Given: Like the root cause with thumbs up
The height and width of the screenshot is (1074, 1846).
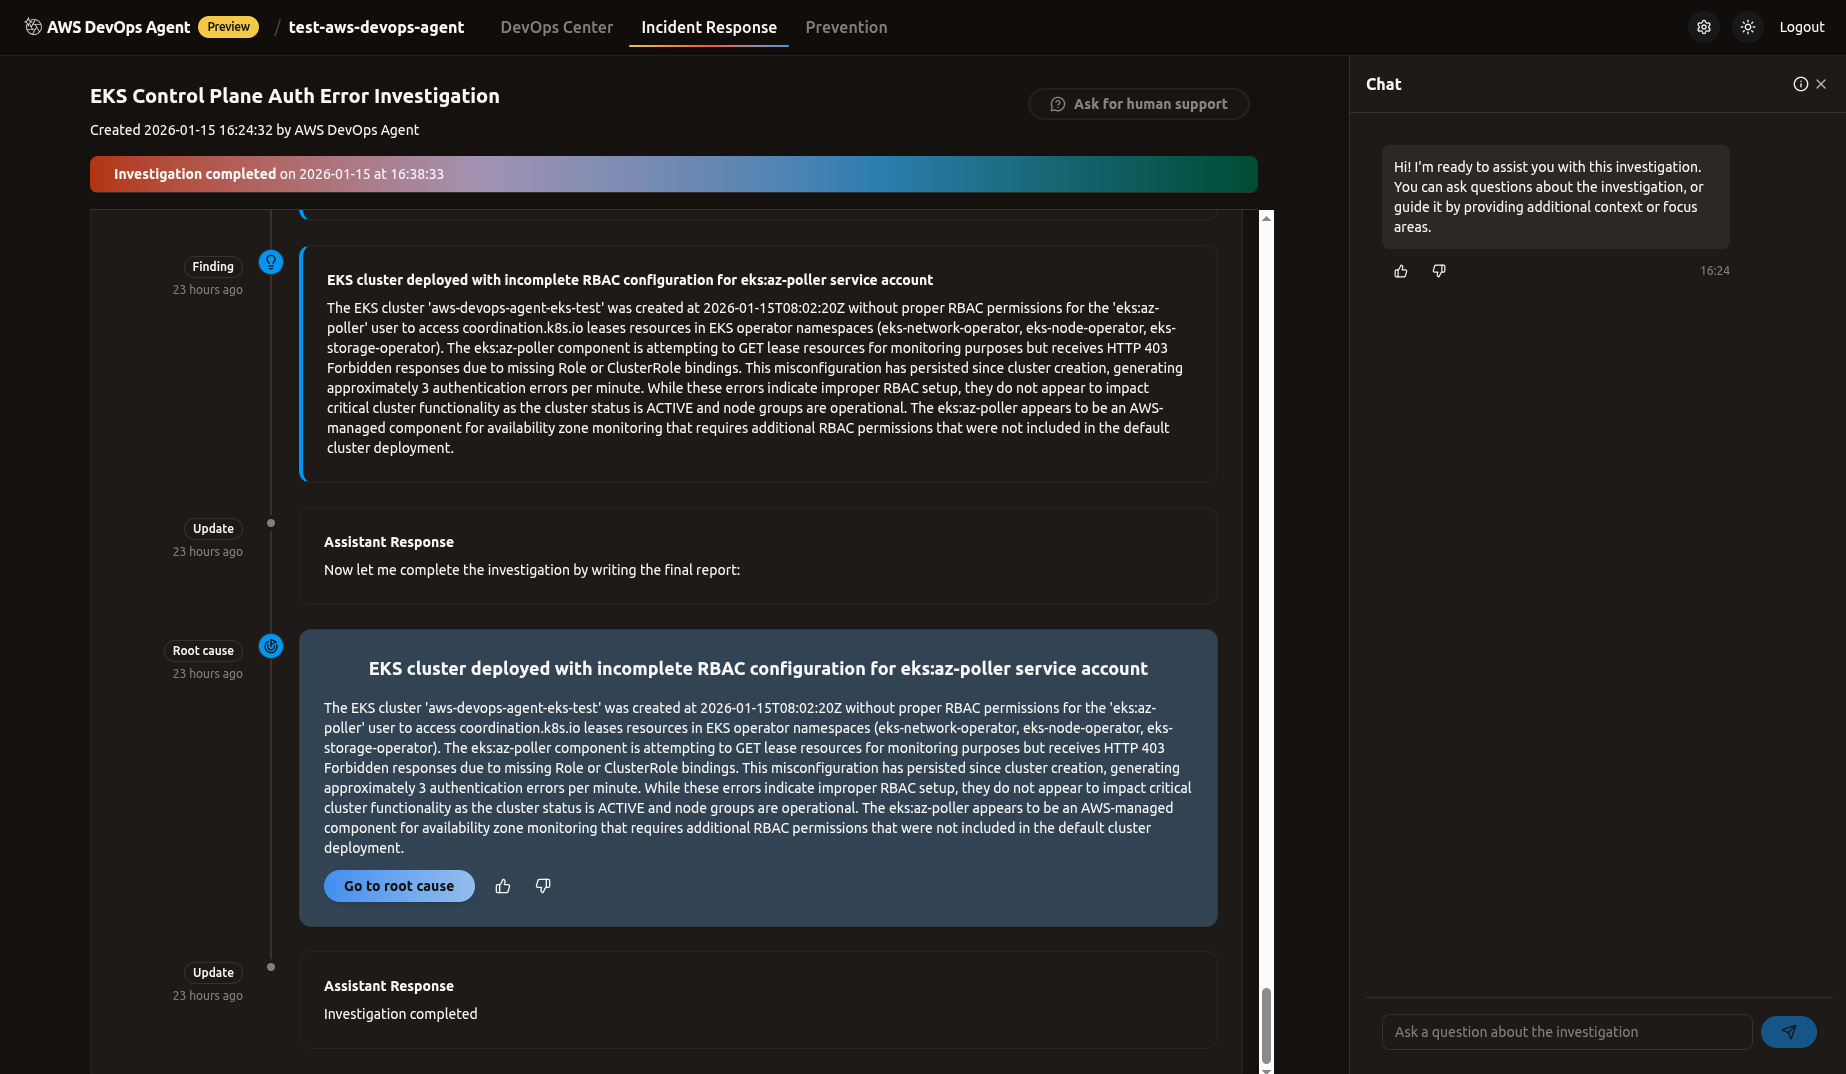Looking at the screenshot, I should coord(503,886).
